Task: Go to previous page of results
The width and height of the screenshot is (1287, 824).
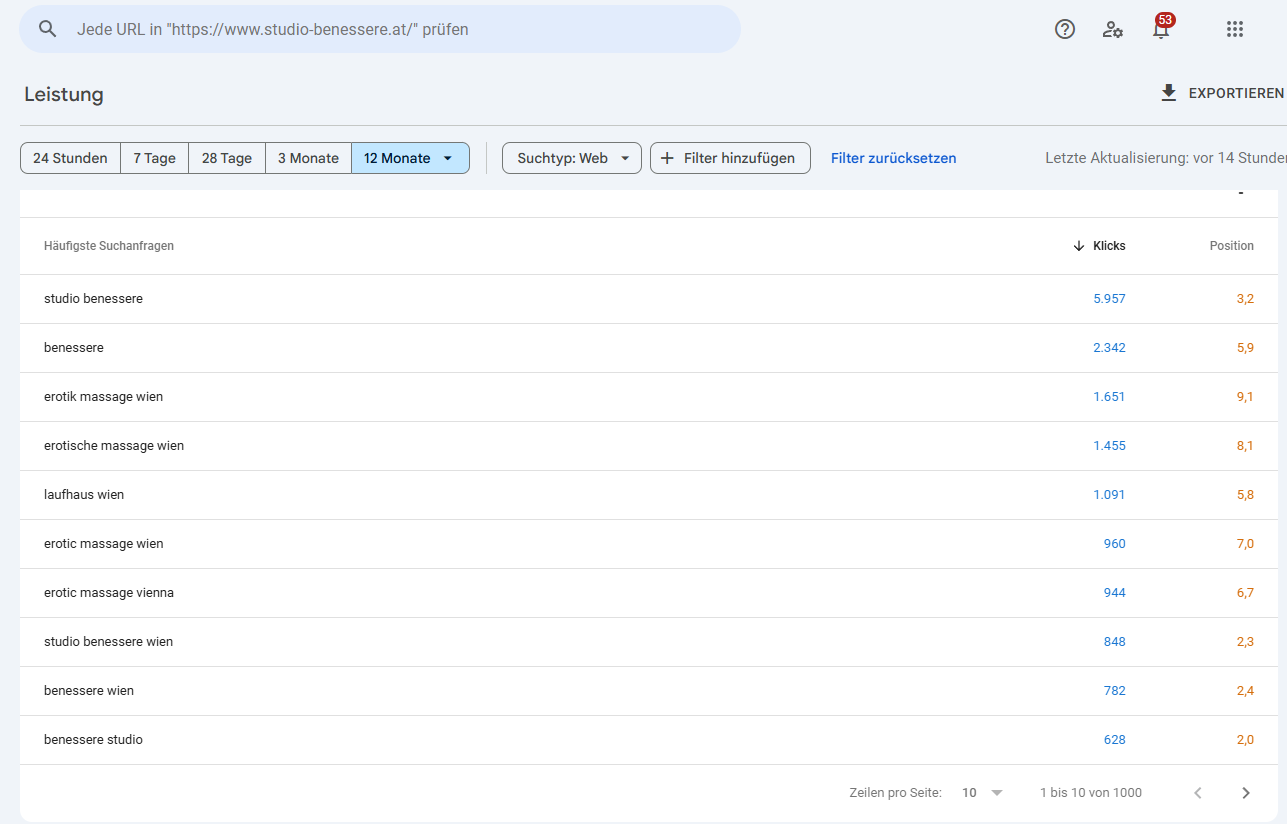Action: point(1198,793)
